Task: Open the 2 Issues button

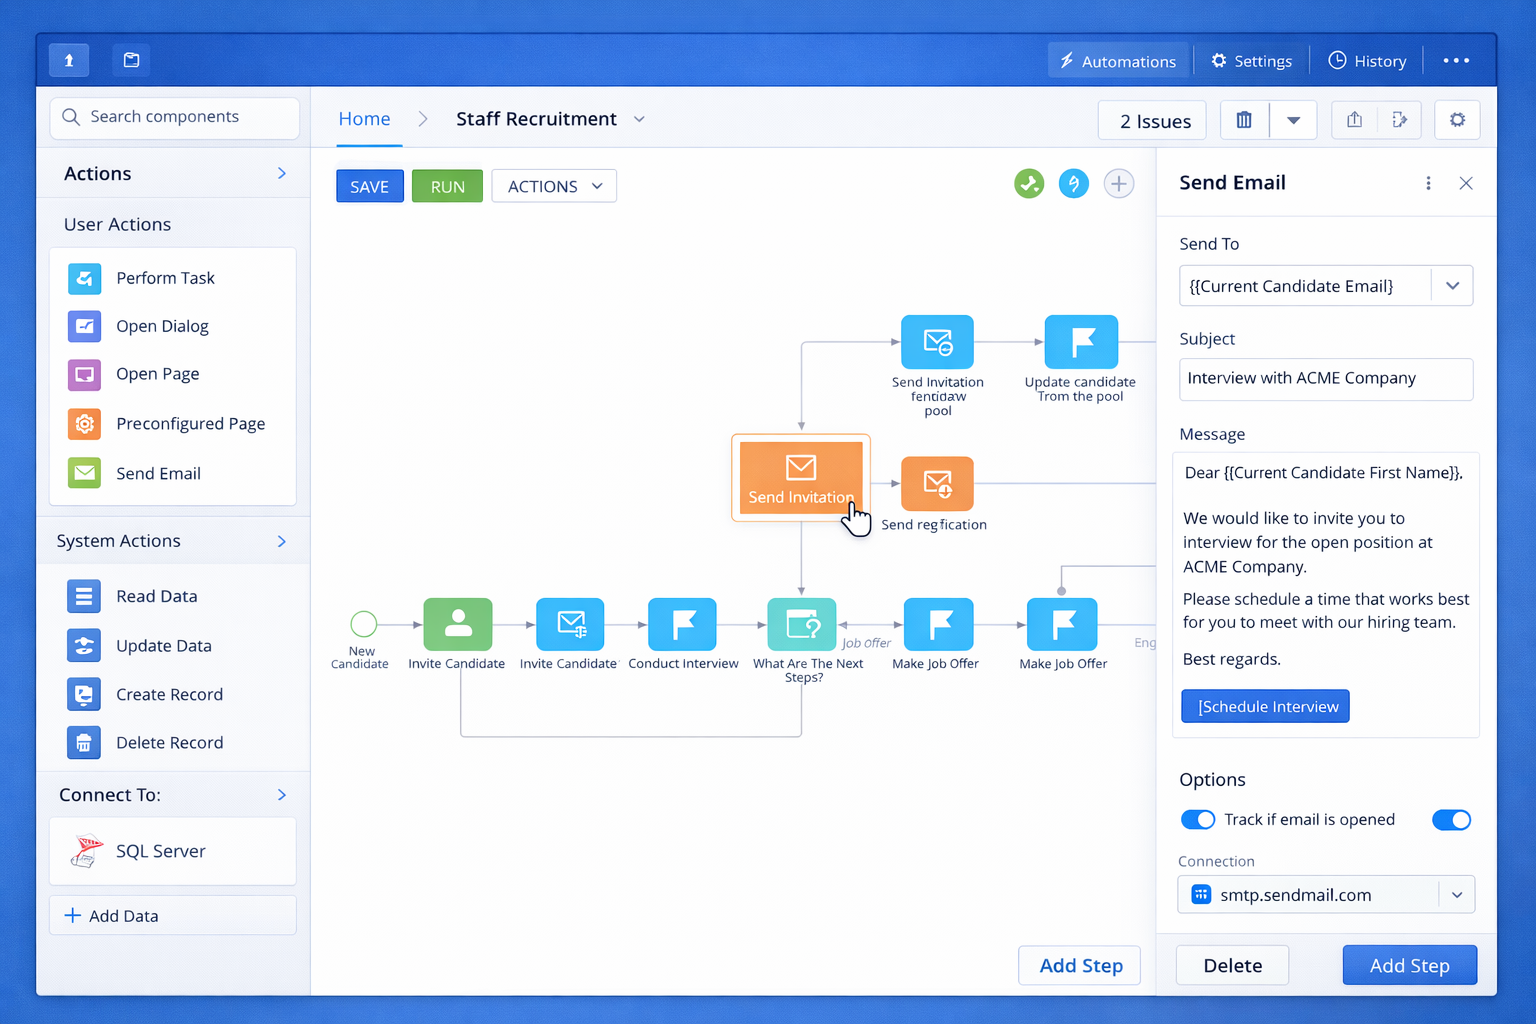Action: pos(1152,121)
